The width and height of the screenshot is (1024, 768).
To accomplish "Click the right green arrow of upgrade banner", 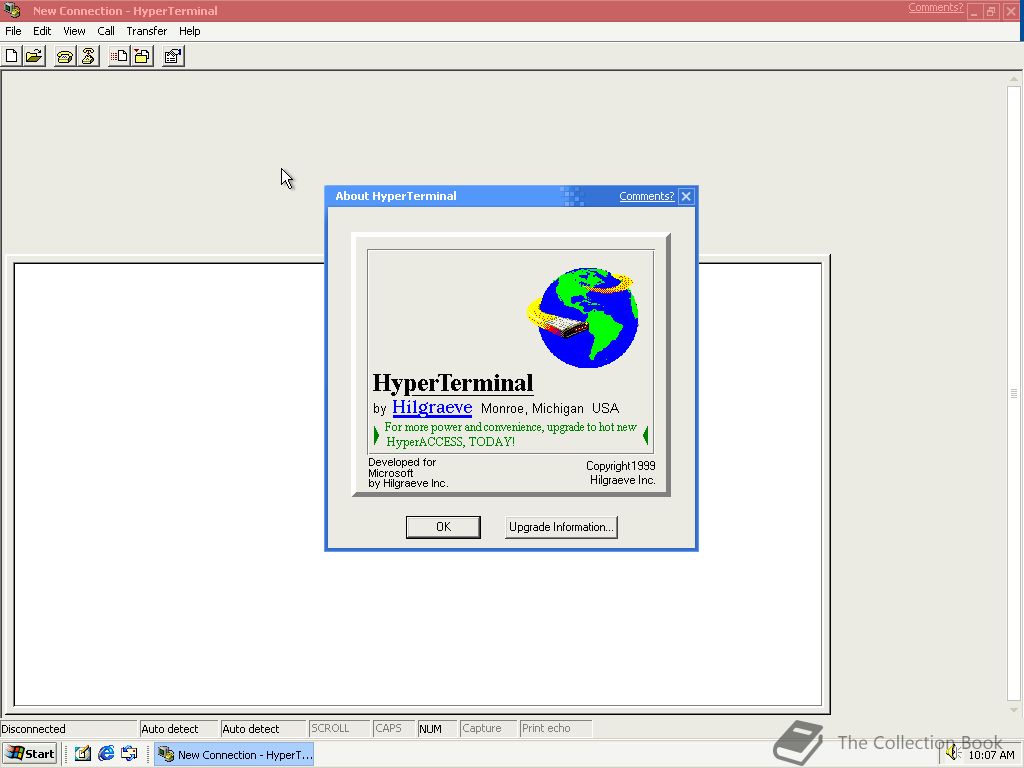I will tap(645, 435).
